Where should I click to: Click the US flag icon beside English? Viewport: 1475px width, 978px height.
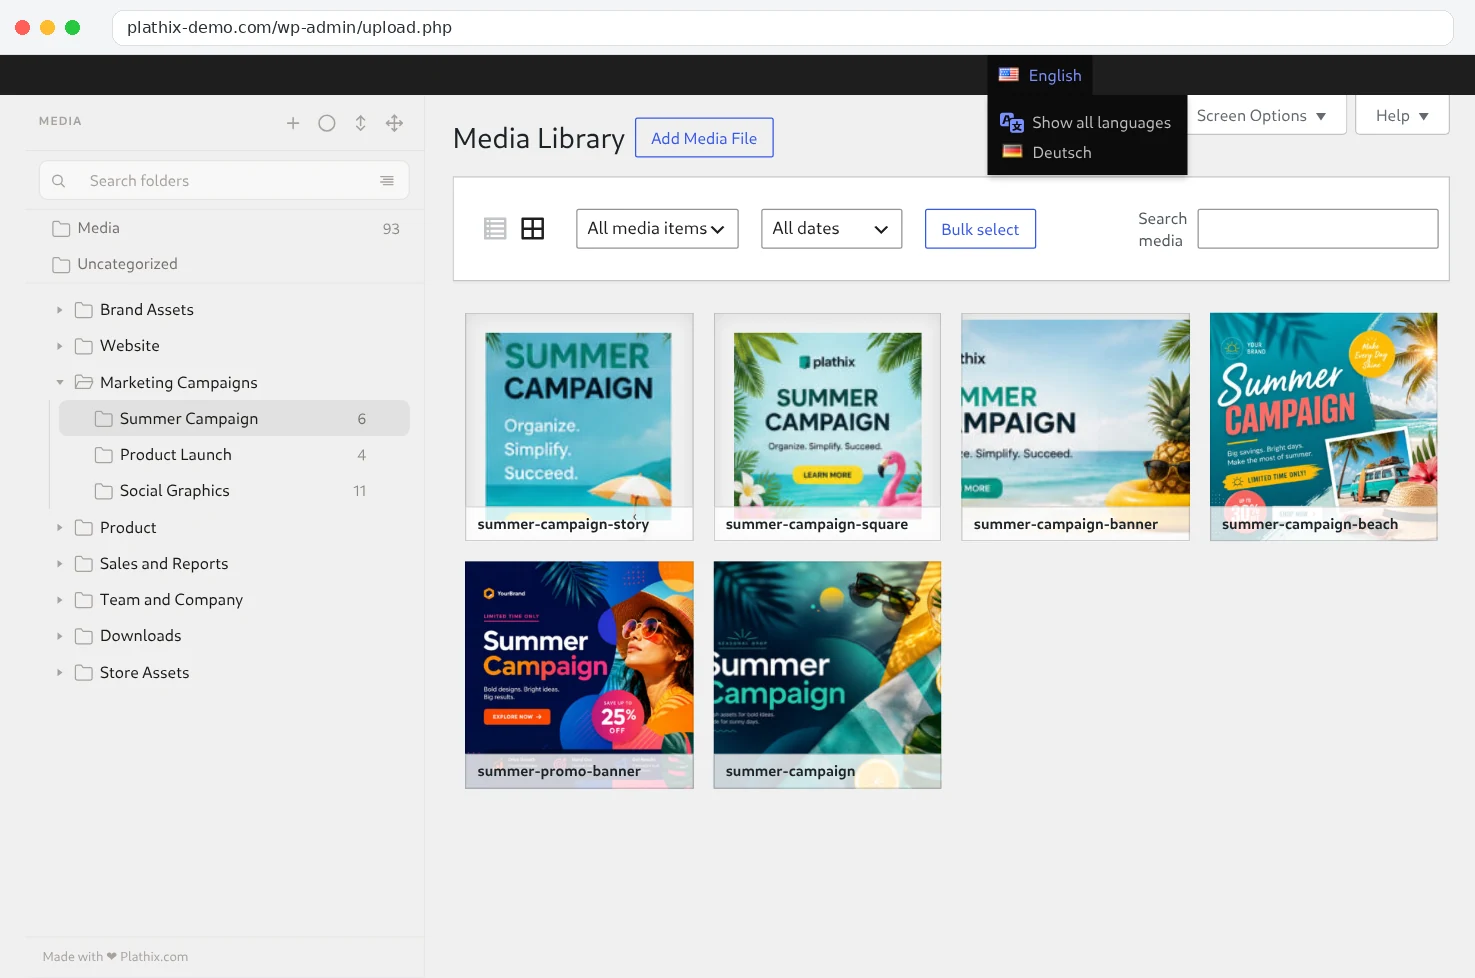tap(1009, 75)
